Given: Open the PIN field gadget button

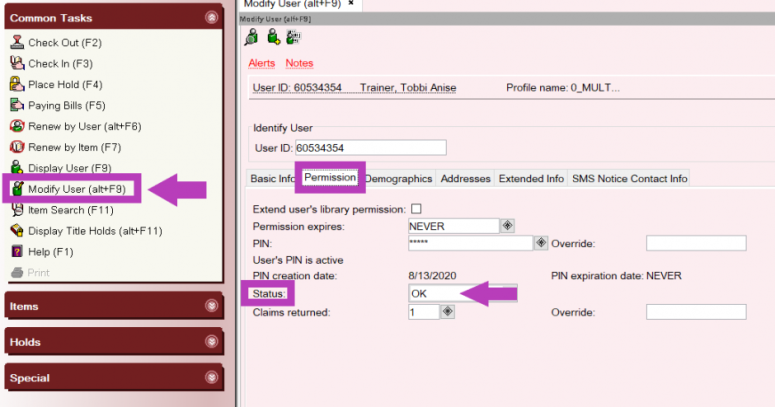Looking at the screenshot, I should click(x=541, y=242).
